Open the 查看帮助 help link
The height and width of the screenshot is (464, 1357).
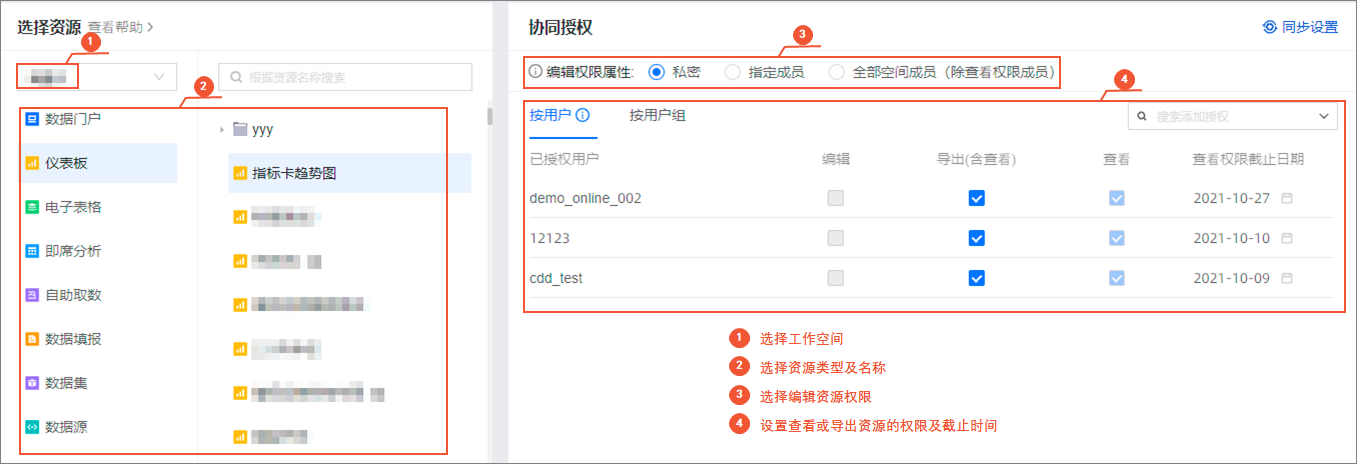(x=115, y=28)
